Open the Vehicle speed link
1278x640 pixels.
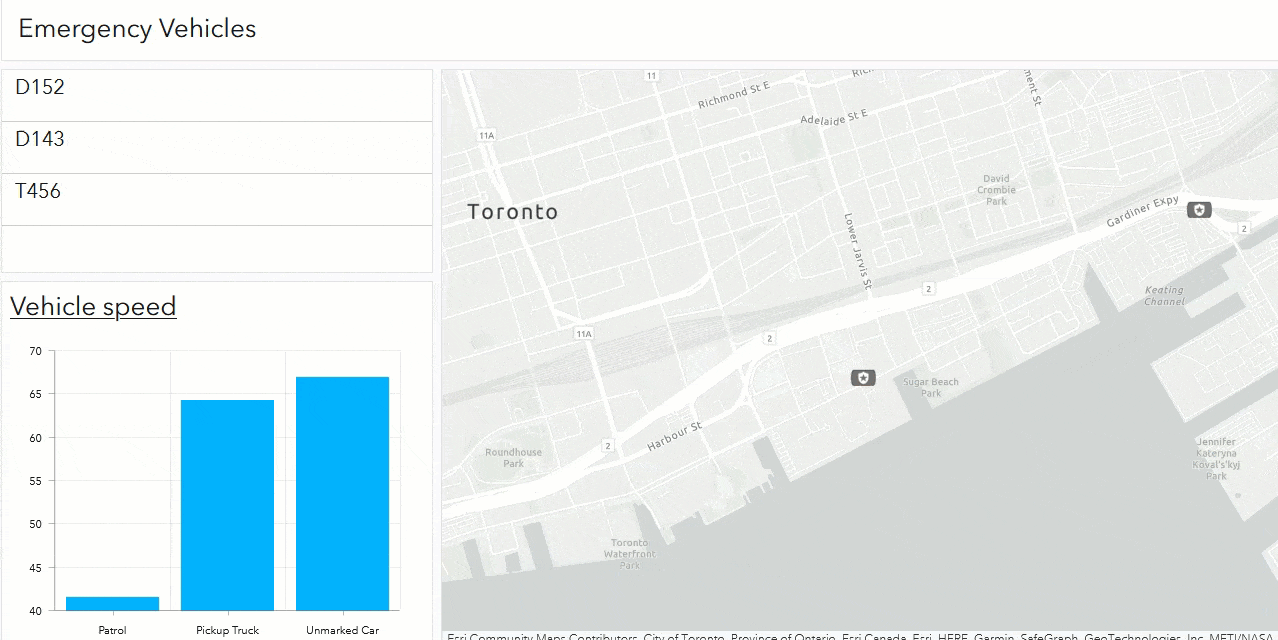pos(93,307)
